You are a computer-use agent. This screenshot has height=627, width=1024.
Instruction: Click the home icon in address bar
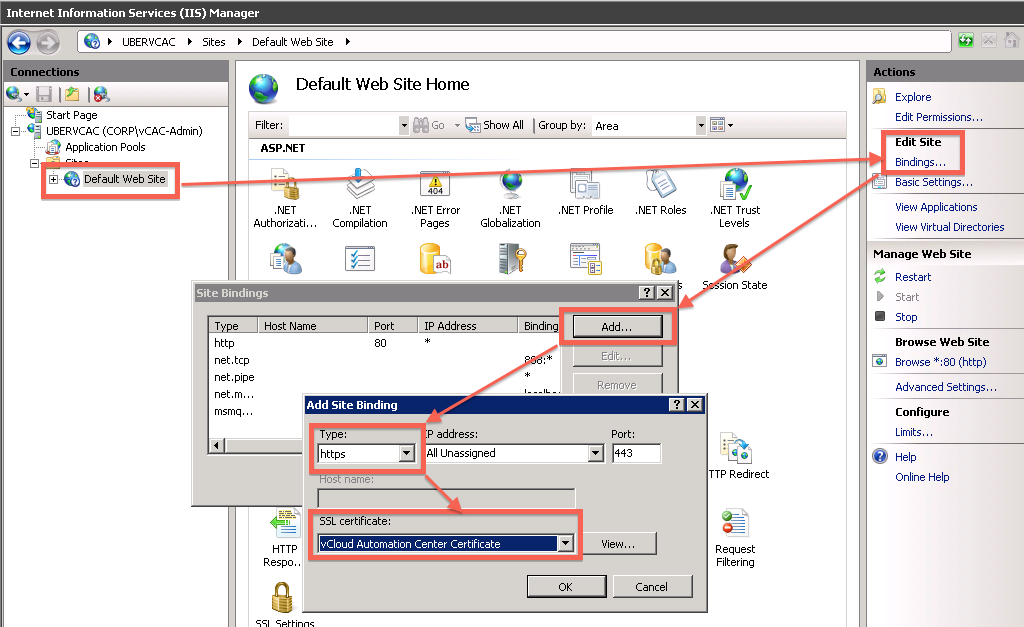[1011, 41]
